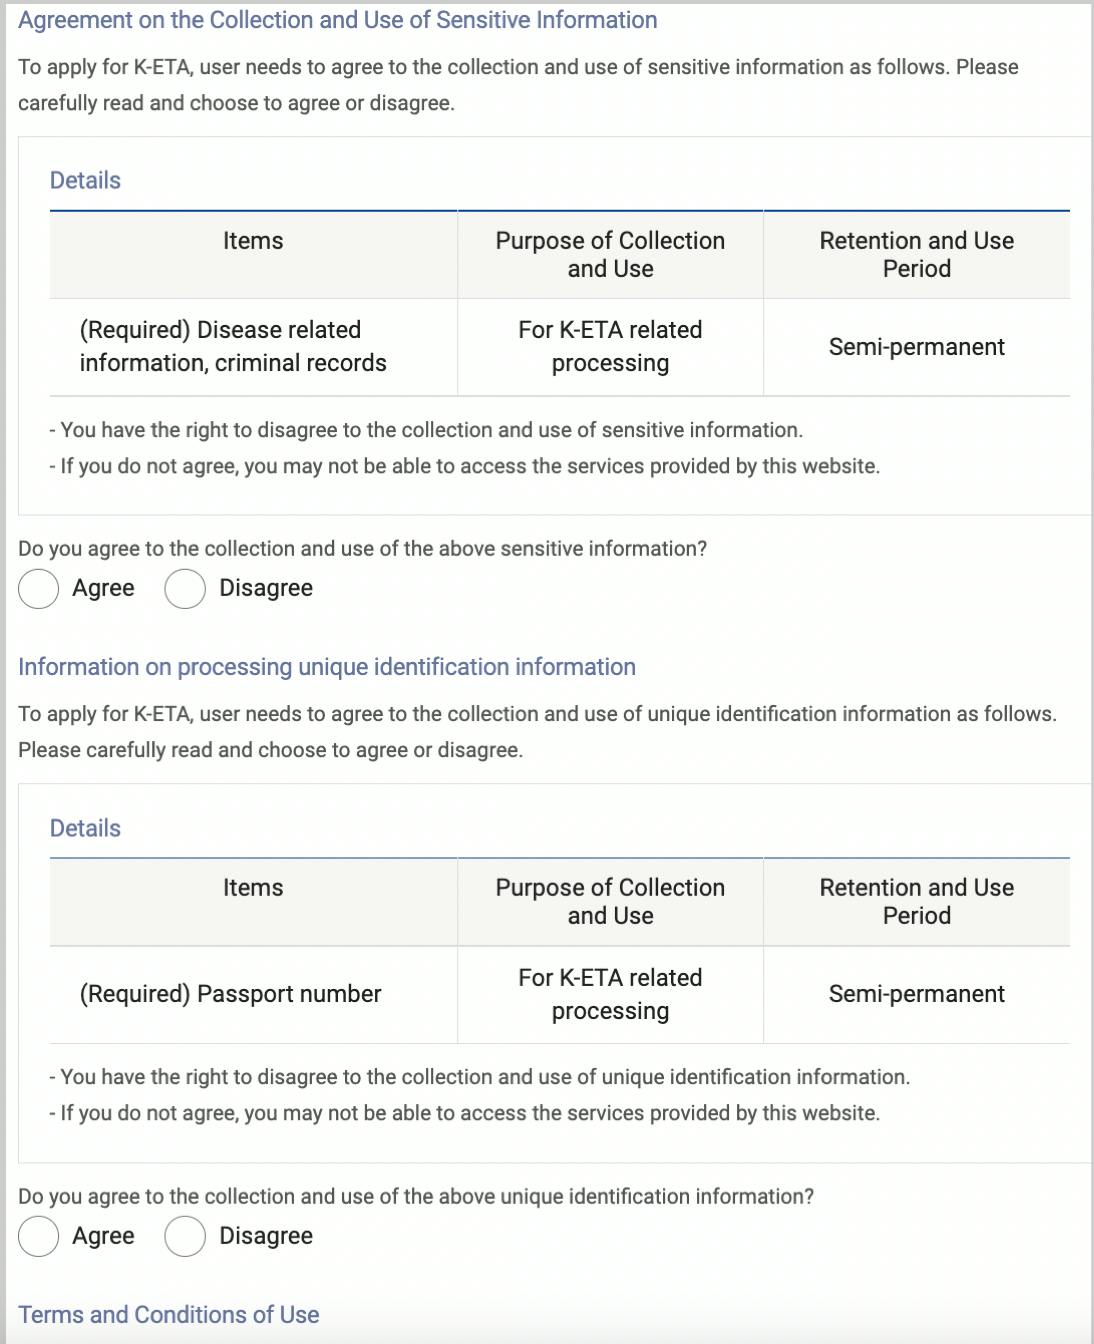Select Agree for sensitive information collection
The image size is (1094, 1344).
[39, 589]
